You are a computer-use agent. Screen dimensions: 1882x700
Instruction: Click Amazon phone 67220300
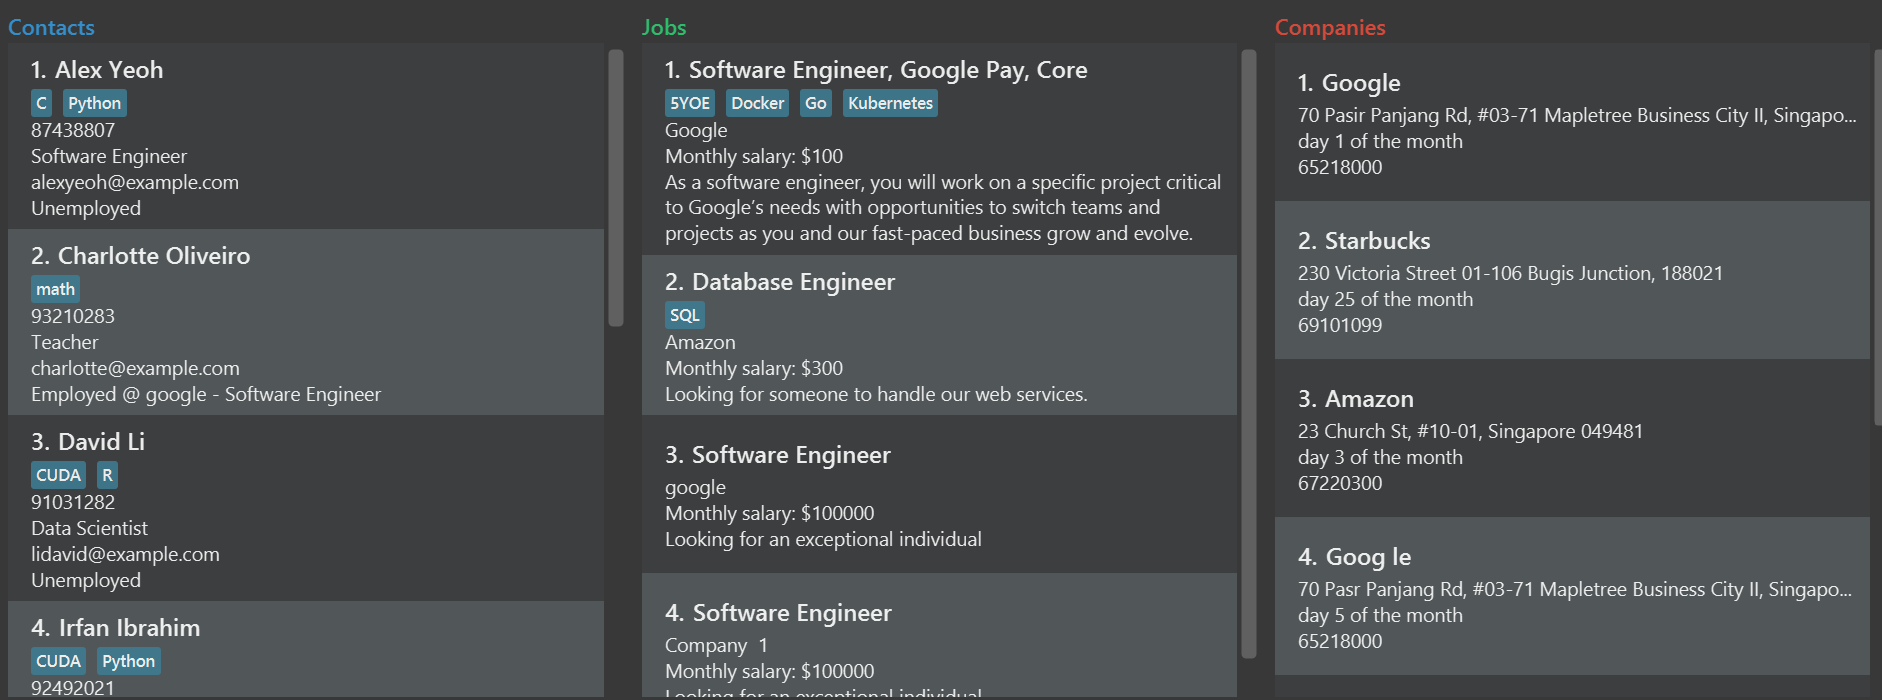click(x=1340, y=483)
